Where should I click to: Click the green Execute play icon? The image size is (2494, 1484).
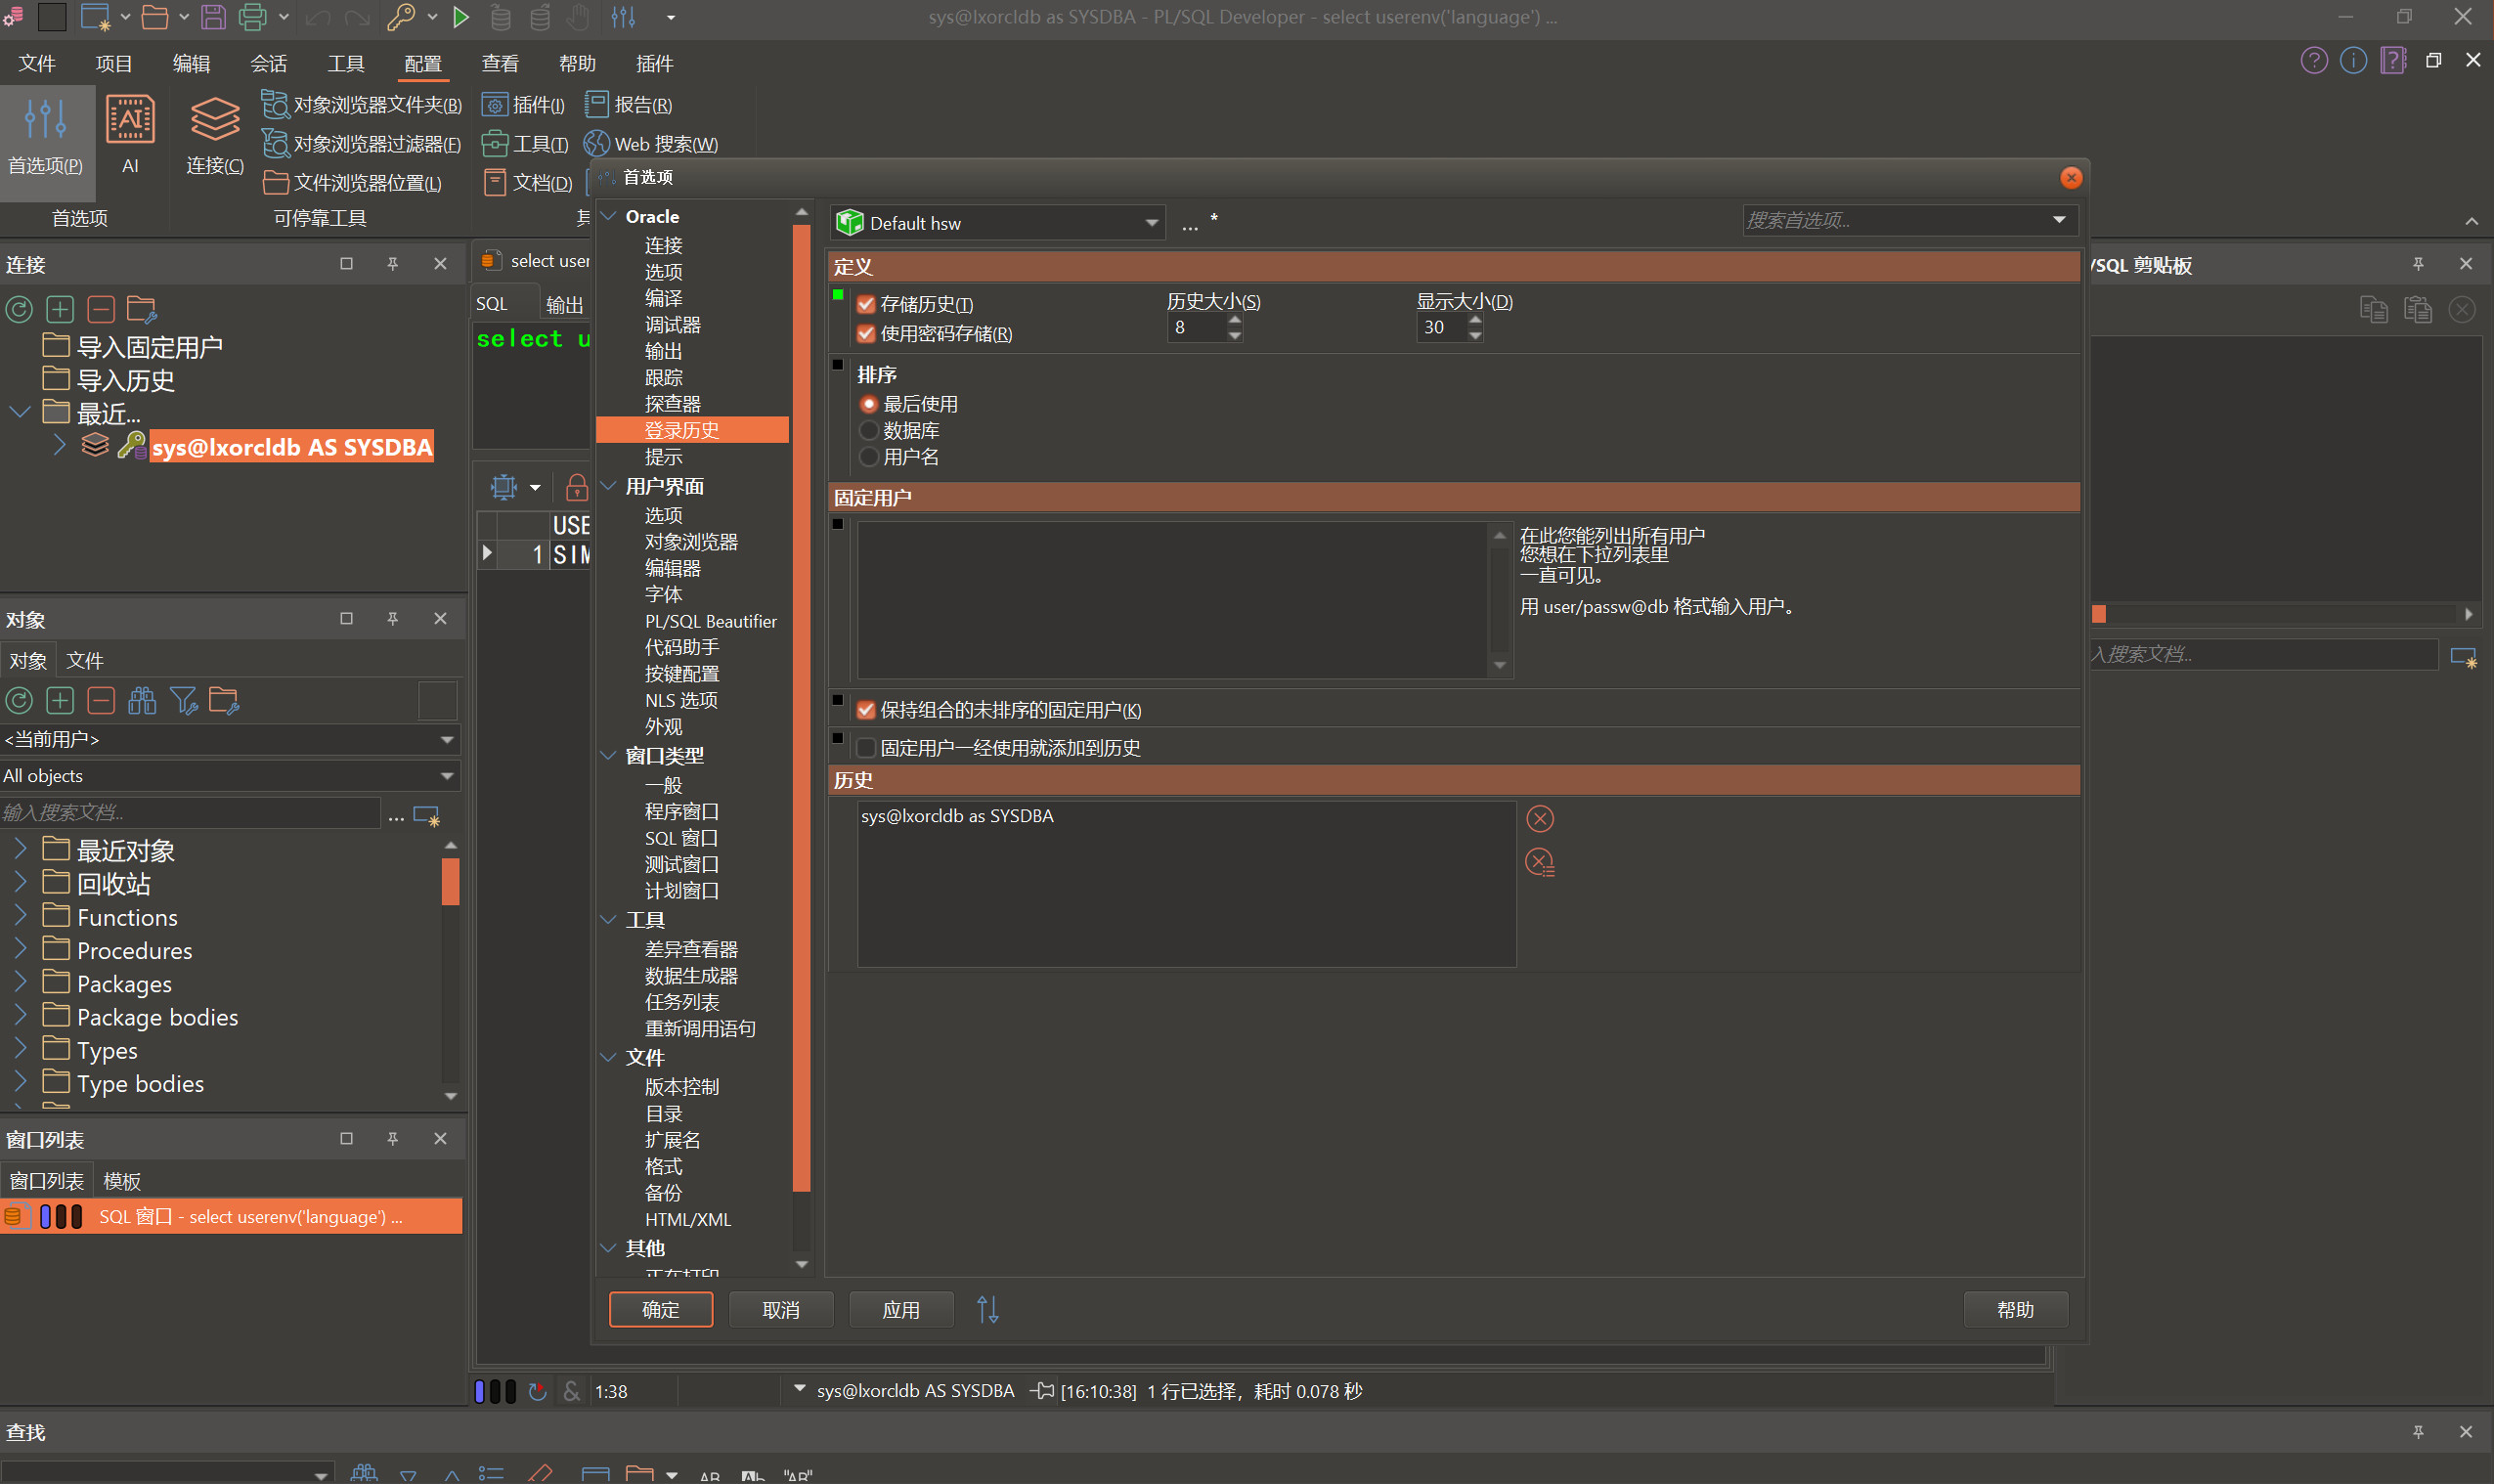pos(461,17)
